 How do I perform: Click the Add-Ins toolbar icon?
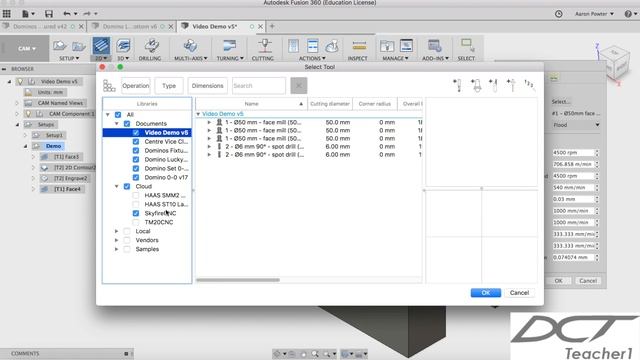click(435, 45)
